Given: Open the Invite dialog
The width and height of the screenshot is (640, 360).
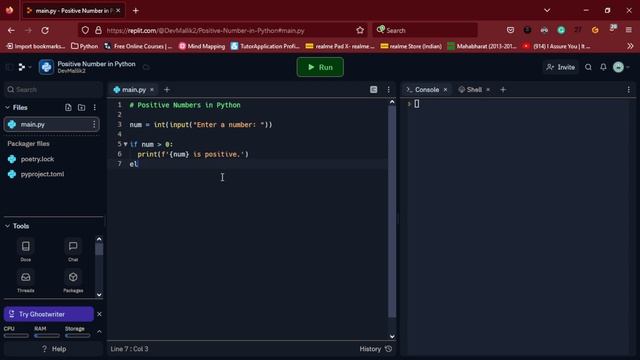Looking at the screenshot, I should 560,67.
